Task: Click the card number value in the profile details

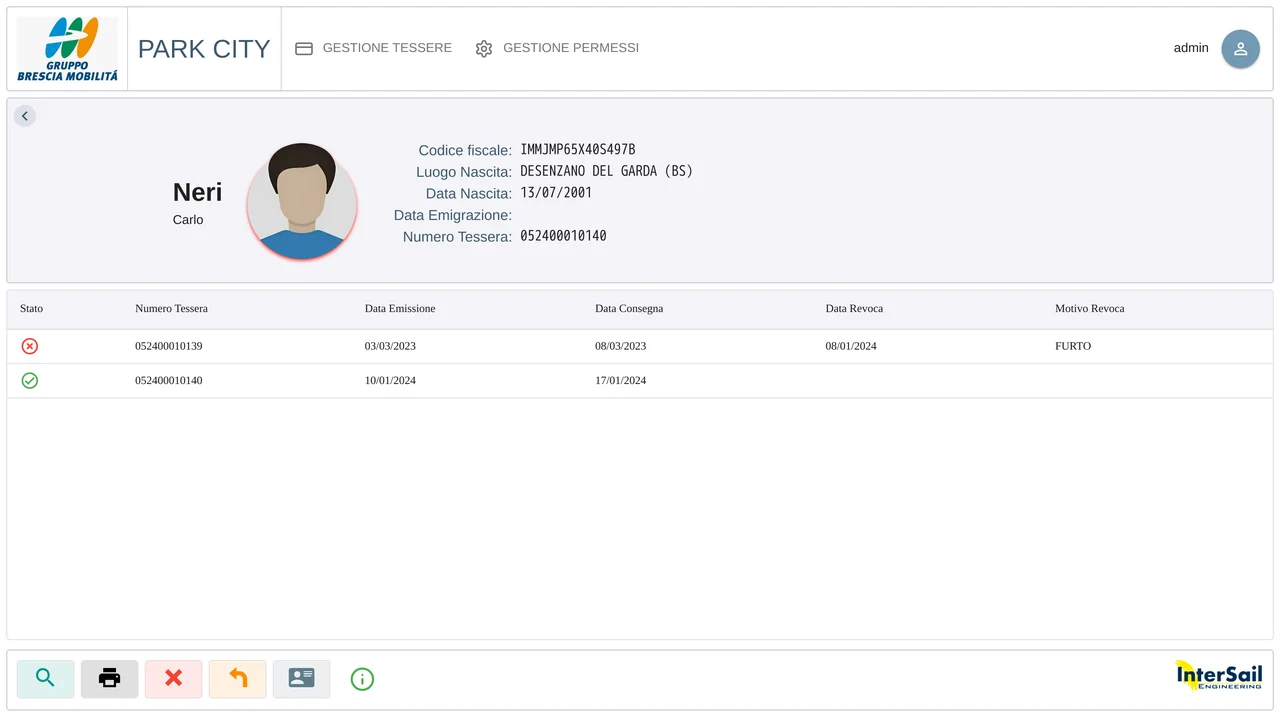Action: [x=563, y=236]
